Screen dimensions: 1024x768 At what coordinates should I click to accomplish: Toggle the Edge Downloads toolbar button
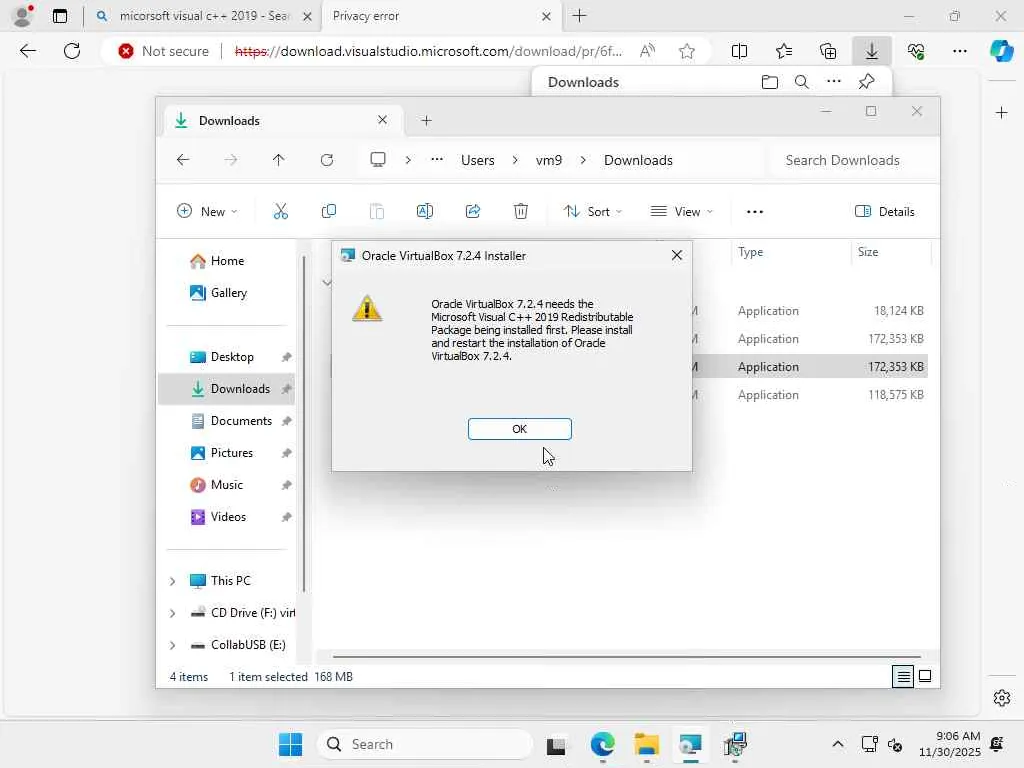(x=872, y=51)
